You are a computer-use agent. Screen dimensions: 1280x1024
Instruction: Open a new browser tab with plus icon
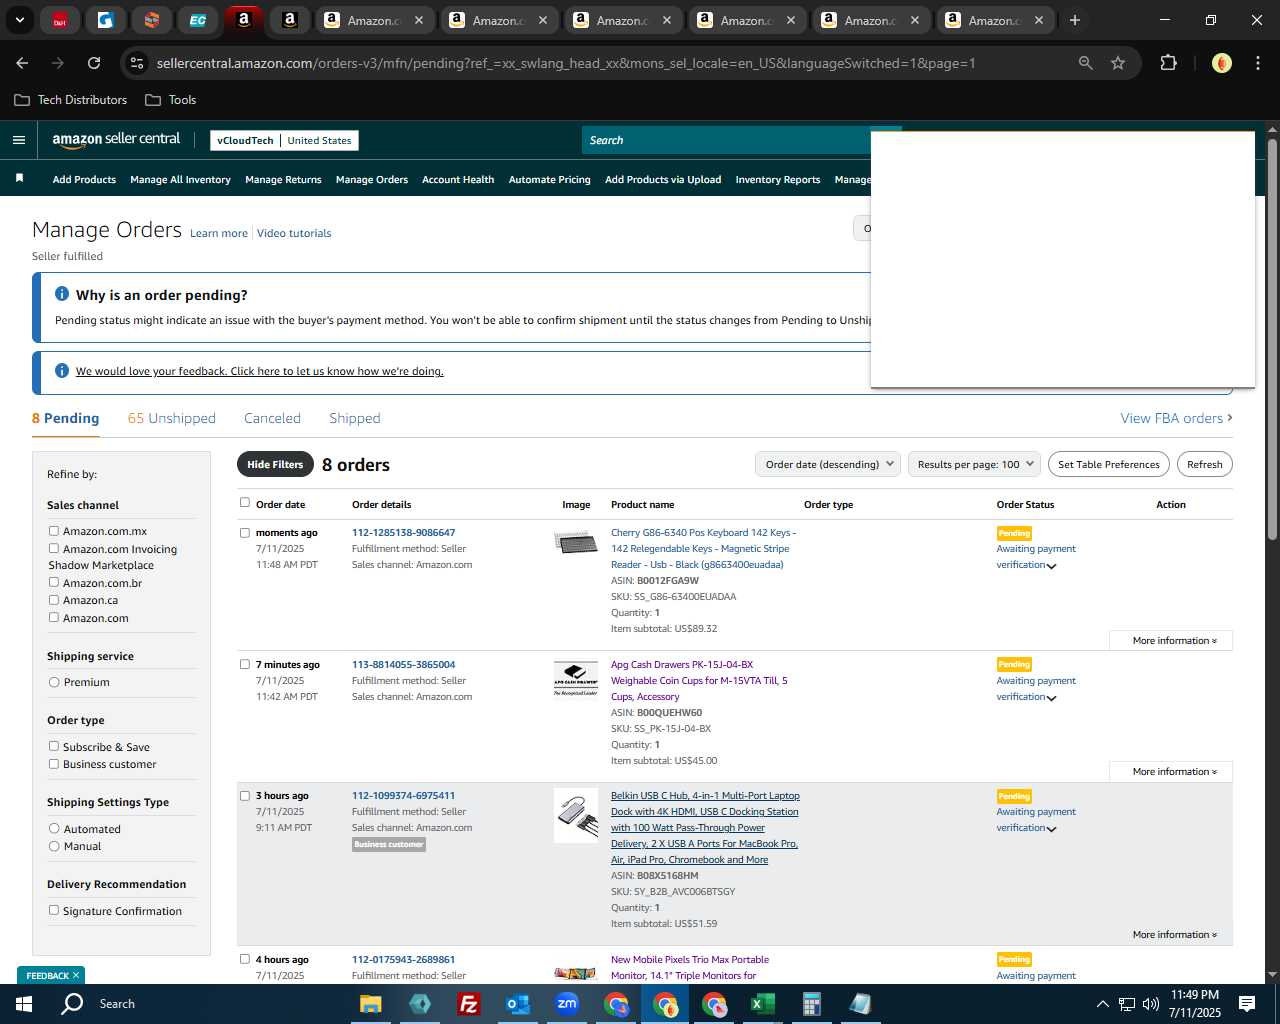1075,20
